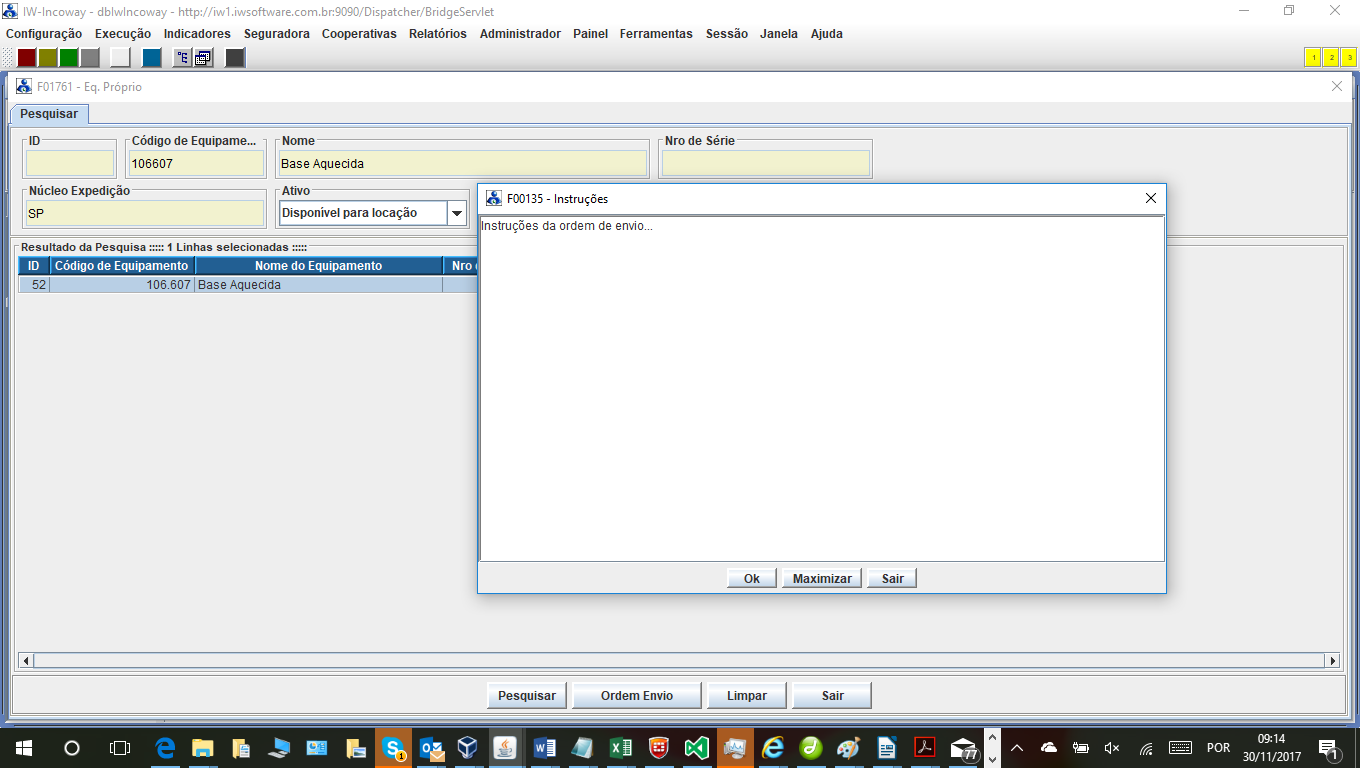Viewport: 1360px width, 768px height.
Task: Open Skype from the taskbar
Action: coord(393,748)
